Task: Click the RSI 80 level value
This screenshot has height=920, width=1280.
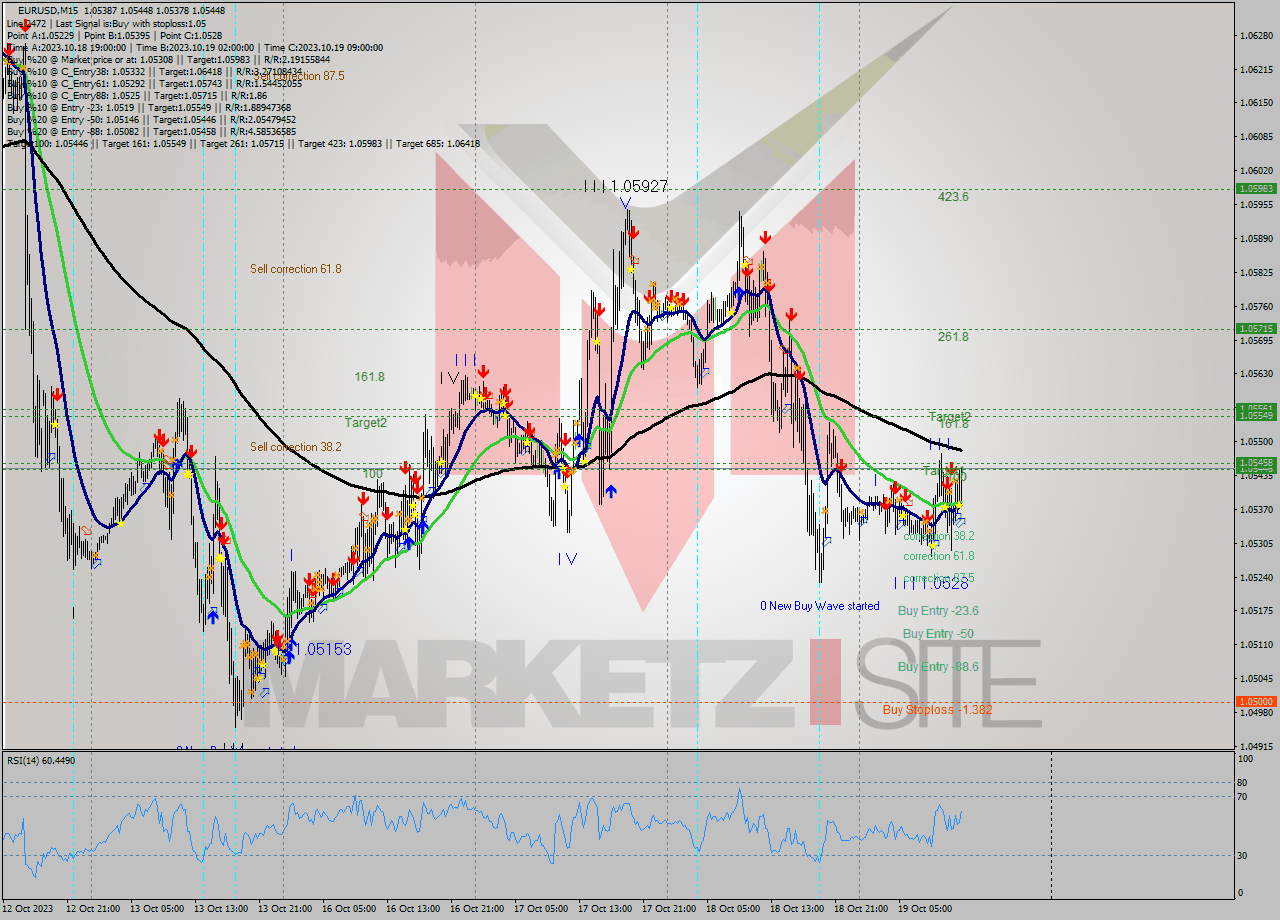Action: [x=1242, y=783]
